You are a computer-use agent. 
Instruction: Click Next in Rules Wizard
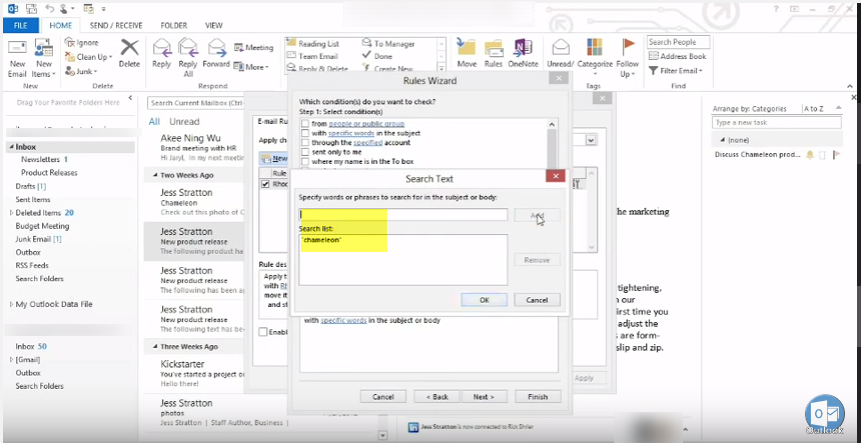coord(483,396)
